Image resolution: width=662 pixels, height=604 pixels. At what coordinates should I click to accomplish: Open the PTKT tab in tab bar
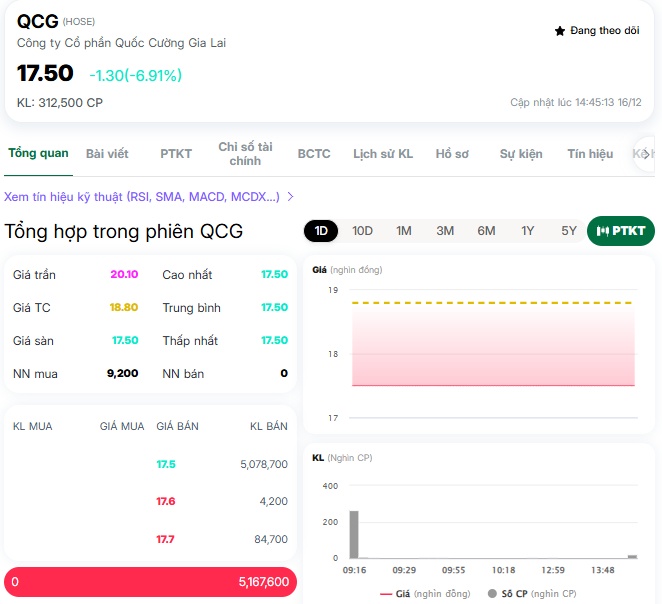176,154
